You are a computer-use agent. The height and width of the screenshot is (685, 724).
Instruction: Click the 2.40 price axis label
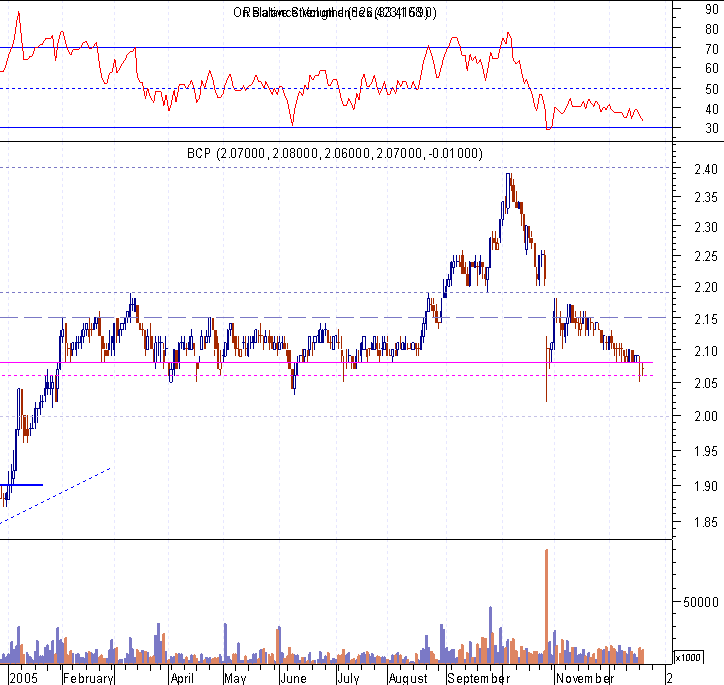pyautogui.click(x=706, y=169)
